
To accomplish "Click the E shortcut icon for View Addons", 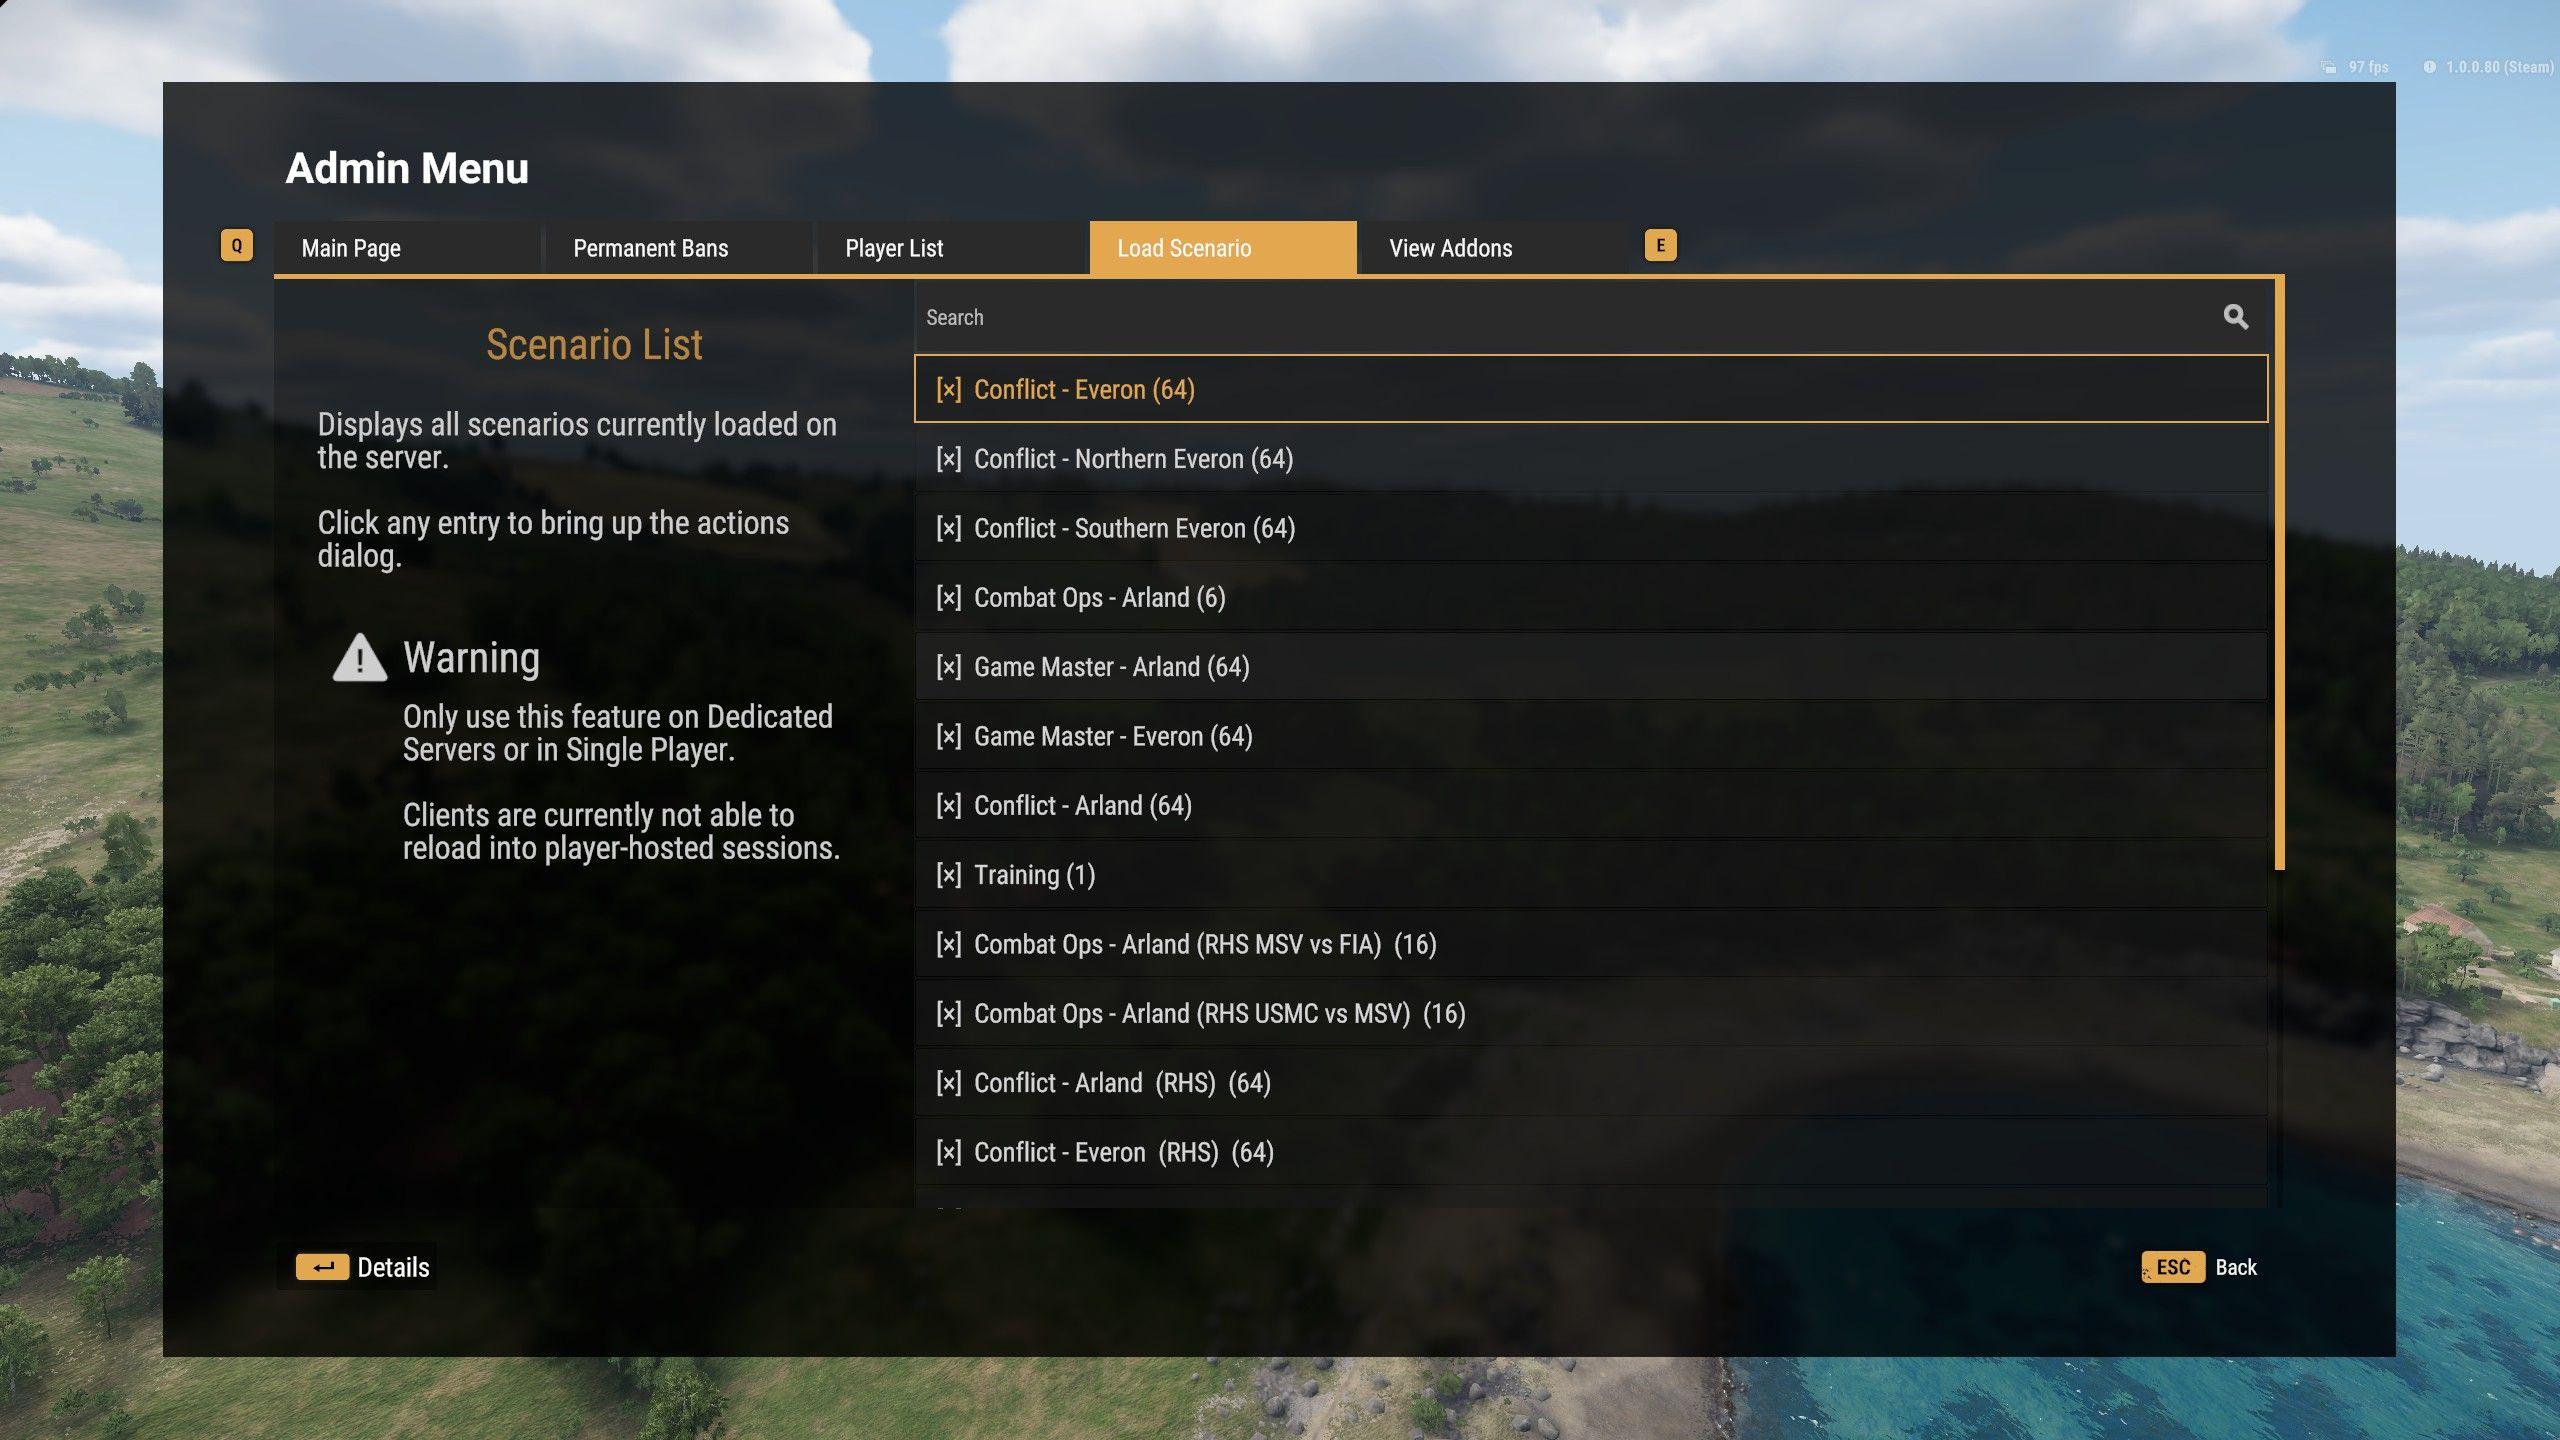I will [1660, 246].
